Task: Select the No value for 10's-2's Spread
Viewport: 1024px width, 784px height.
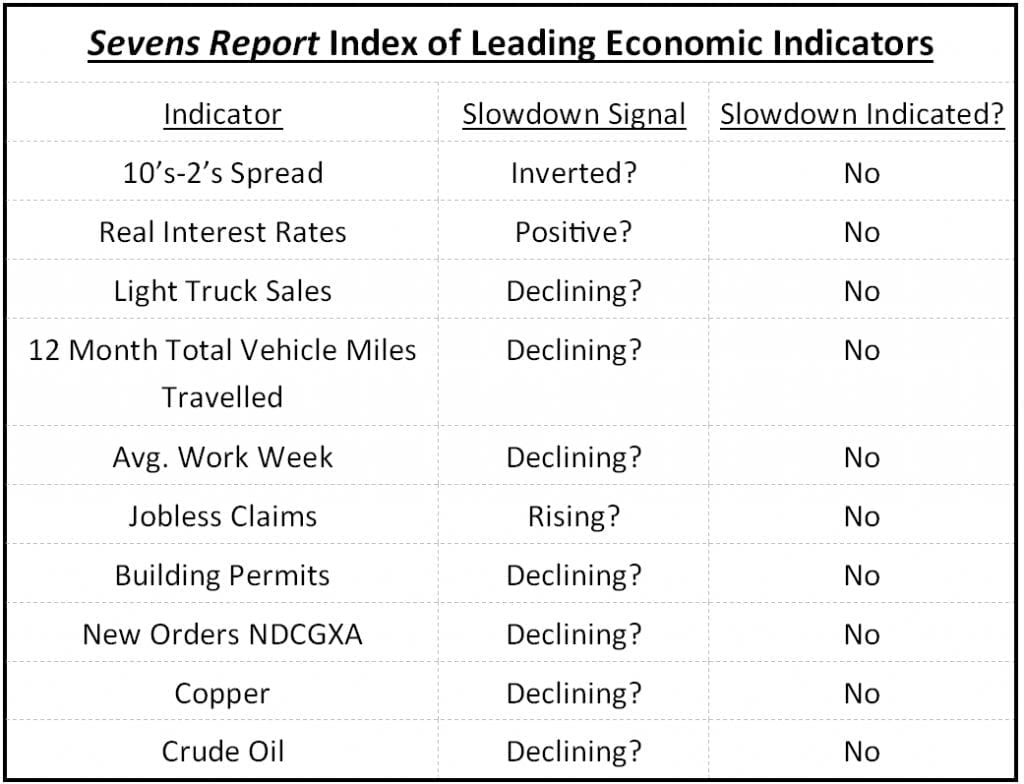Action: (861, 173)
